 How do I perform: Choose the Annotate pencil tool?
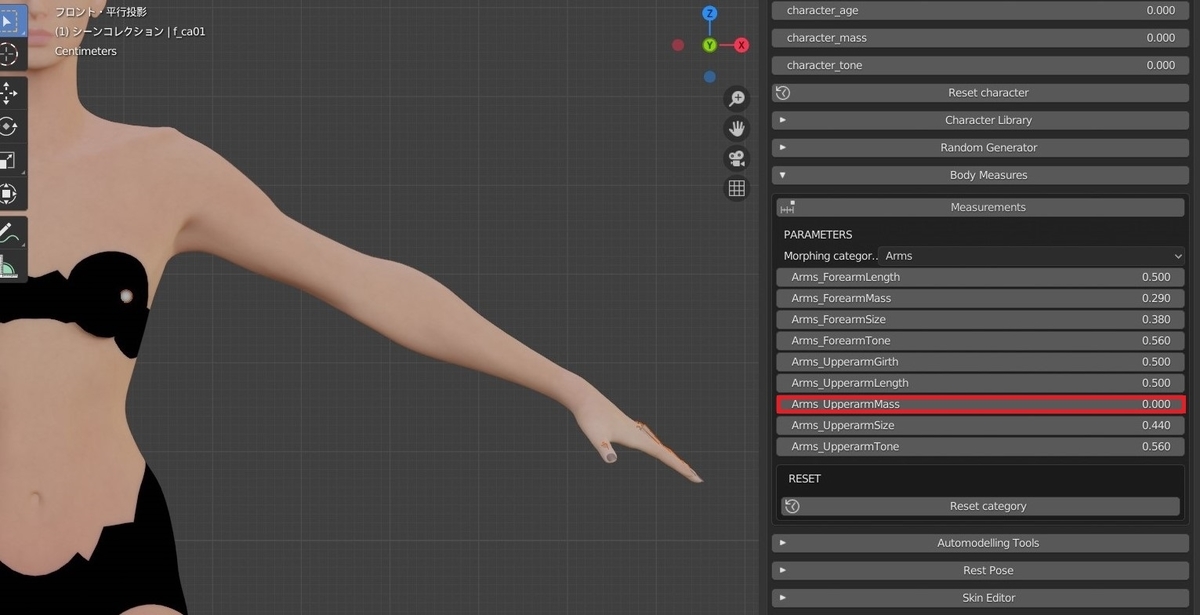point(10,232)
